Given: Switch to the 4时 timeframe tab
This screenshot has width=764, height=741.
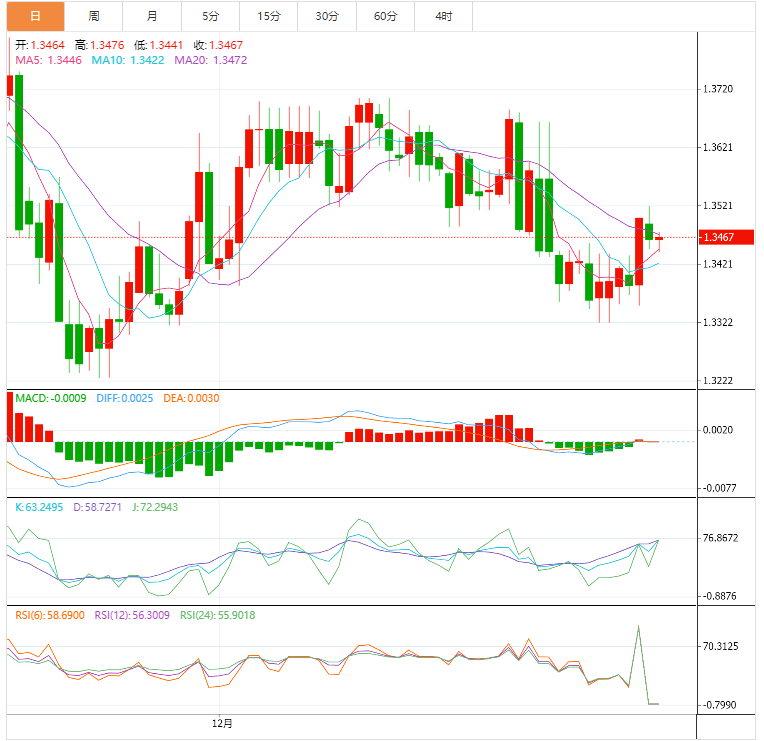Looking at the screenshot, I should tap(443, 16).
